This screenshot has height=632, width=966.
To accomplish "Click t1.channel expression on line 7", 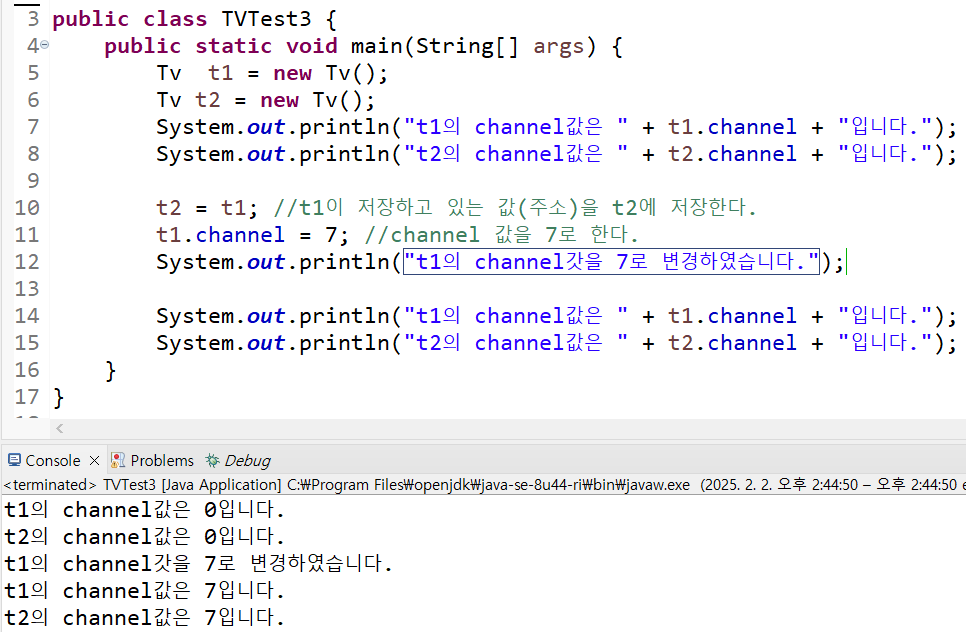I will (733, 127).
